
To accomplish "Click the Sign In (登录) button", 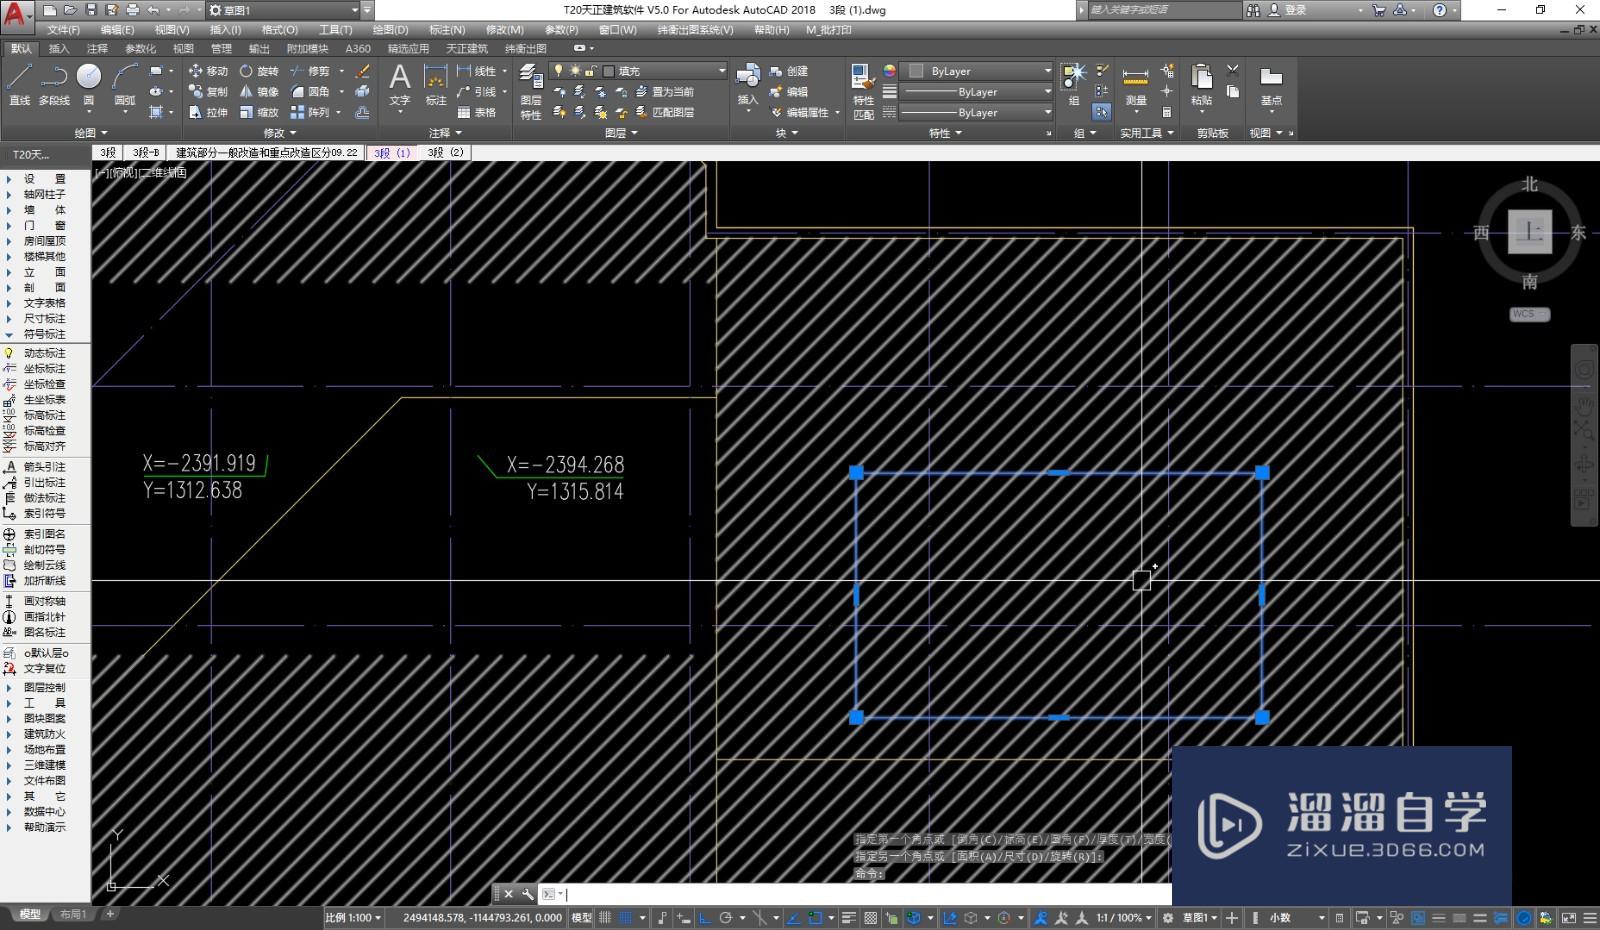I will (x=1288, y=10).
